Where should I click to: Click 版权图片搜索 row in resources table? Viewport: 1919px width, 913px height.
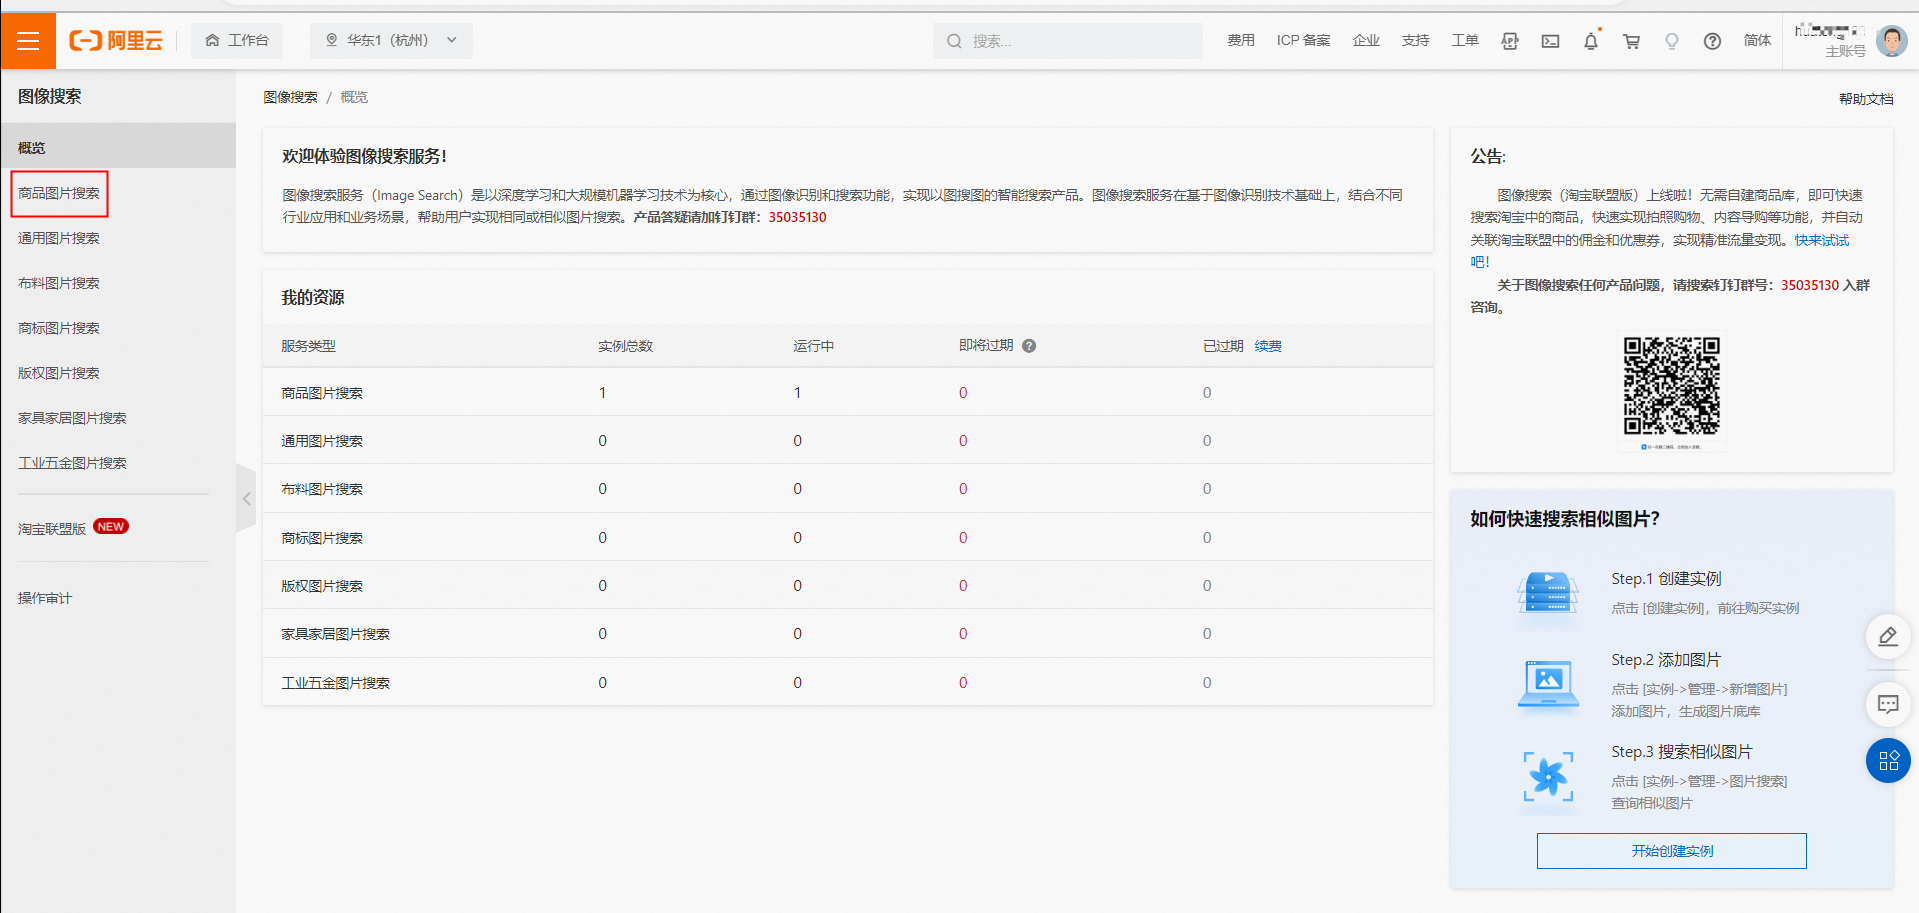click(x=847, y=586)
